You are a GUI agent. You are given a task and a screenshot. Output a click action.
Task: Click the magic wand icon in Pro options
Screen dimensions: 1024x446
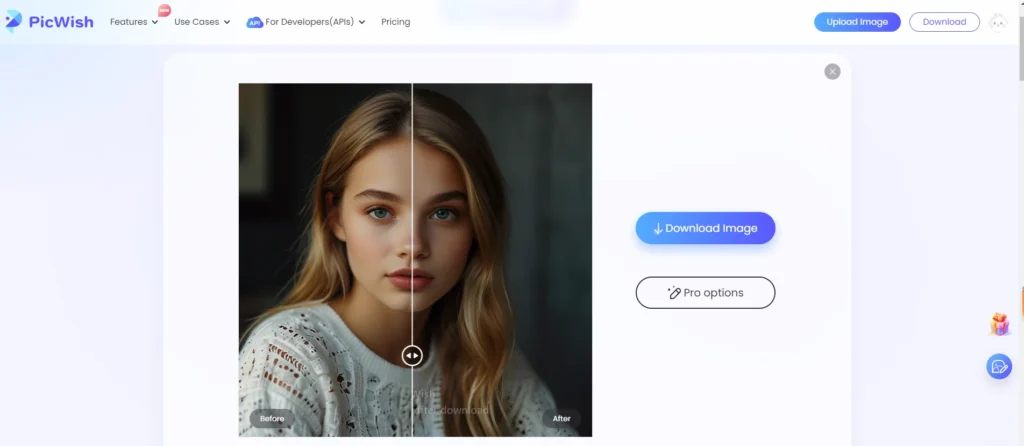pyautogui.click(x=673, y=293)
